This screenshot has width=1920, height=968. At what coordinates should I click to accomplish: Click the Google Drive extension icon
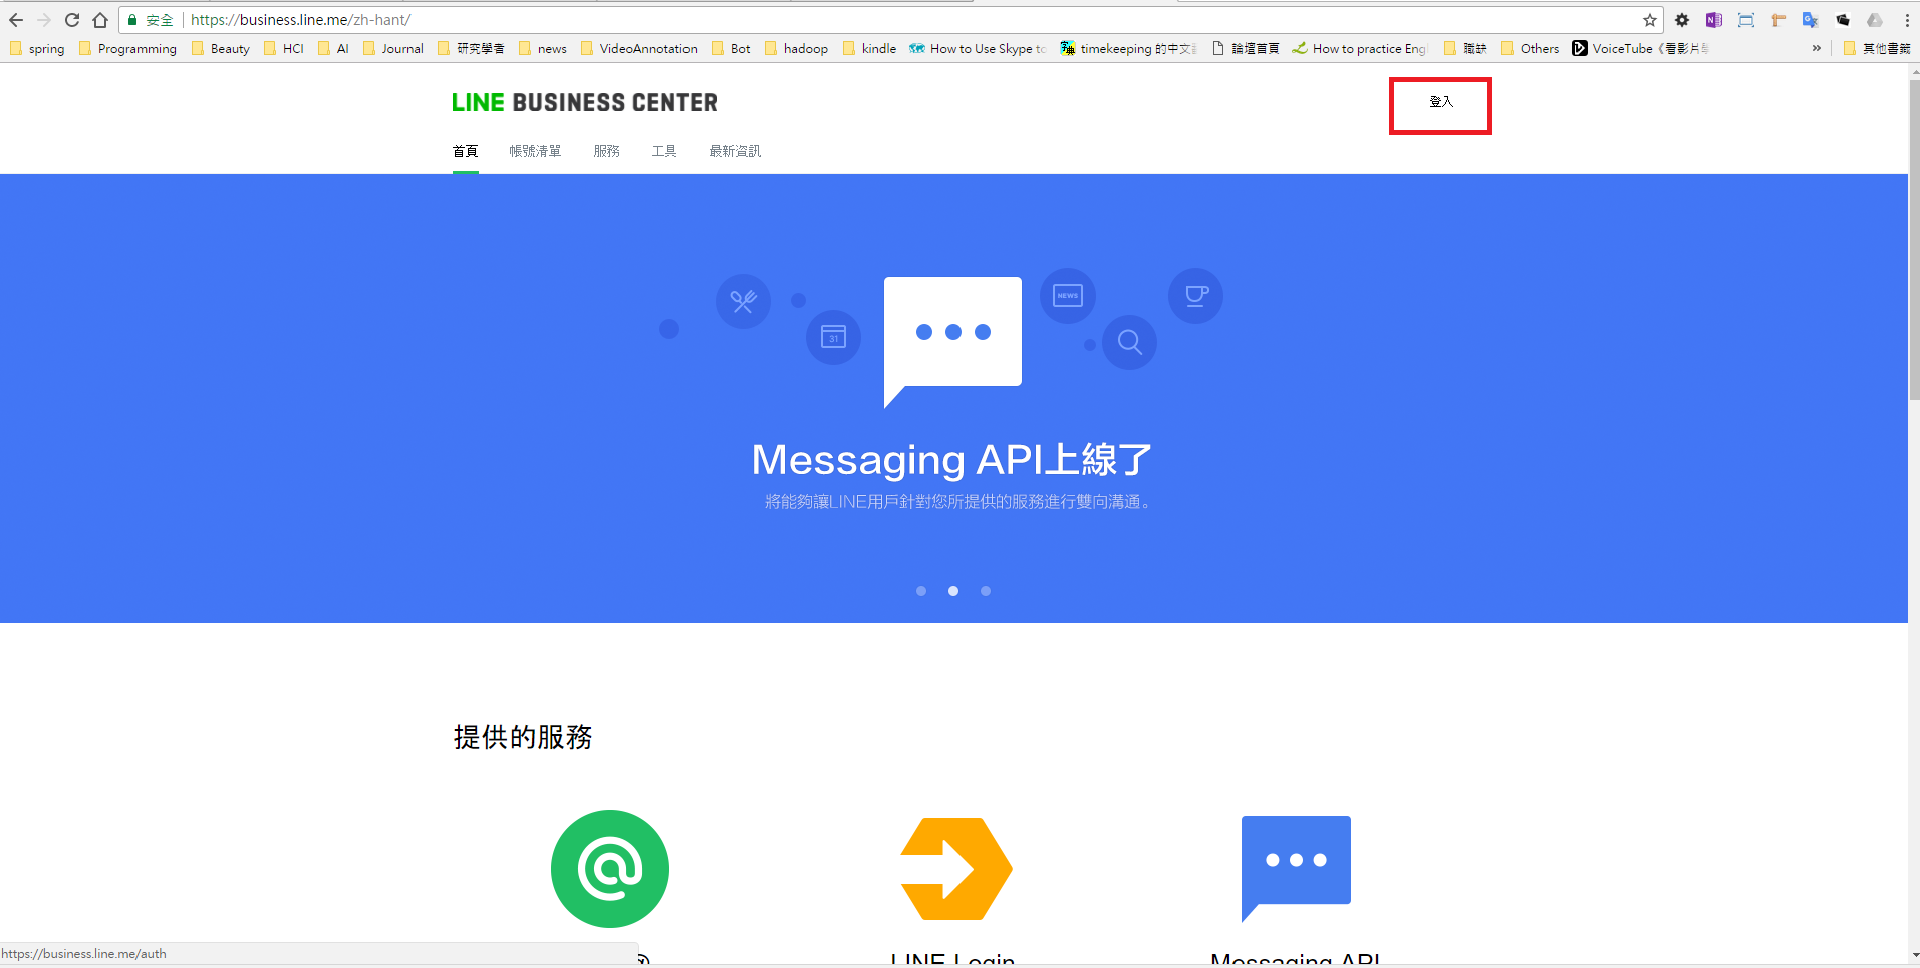[1875, 20]
